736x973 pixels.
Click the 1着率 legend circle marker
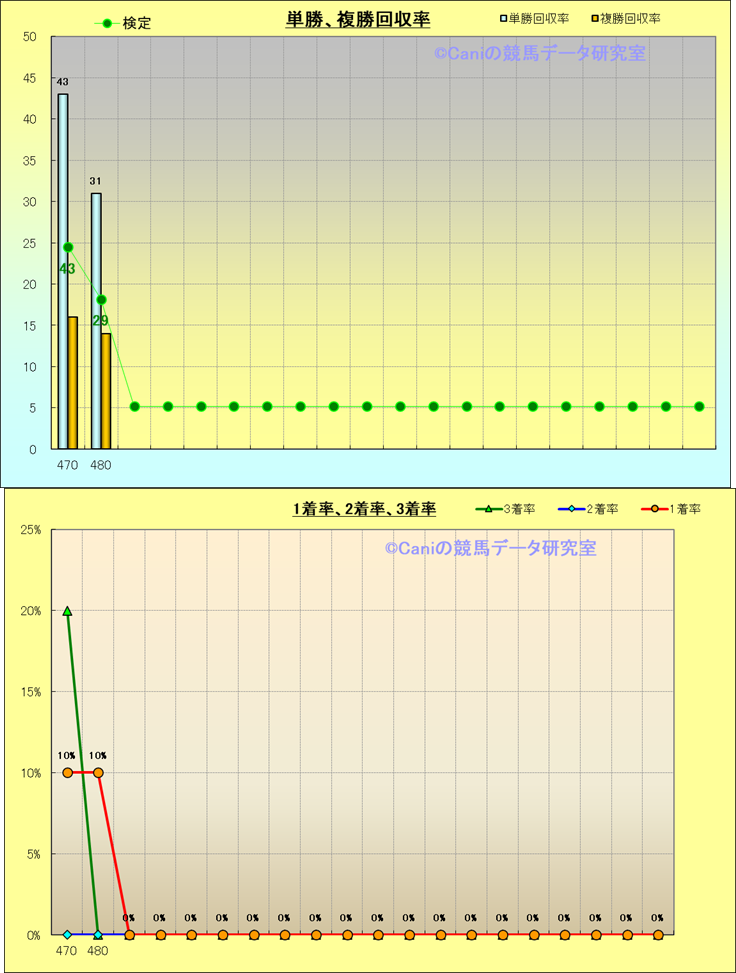pos(654,509)
